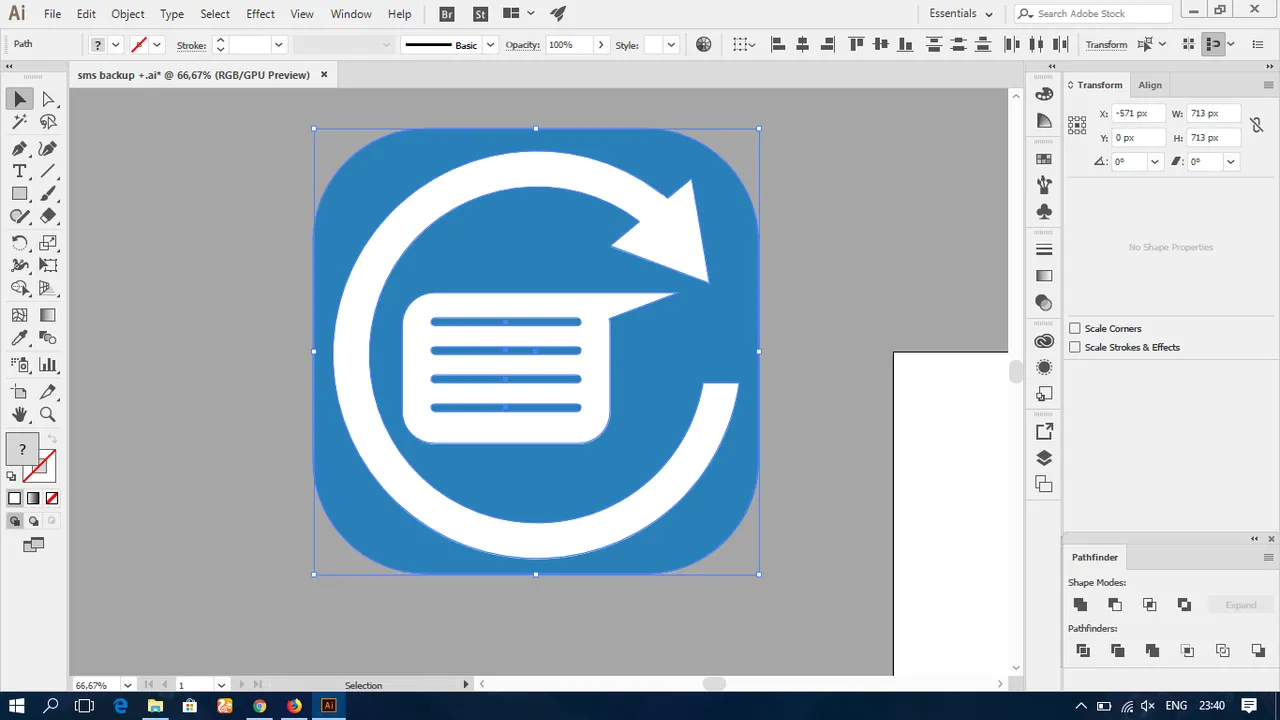The height and width of the screenshot is (720, 1280).
Task: Select the Rectangle tool
Action: tap(20, 194)
